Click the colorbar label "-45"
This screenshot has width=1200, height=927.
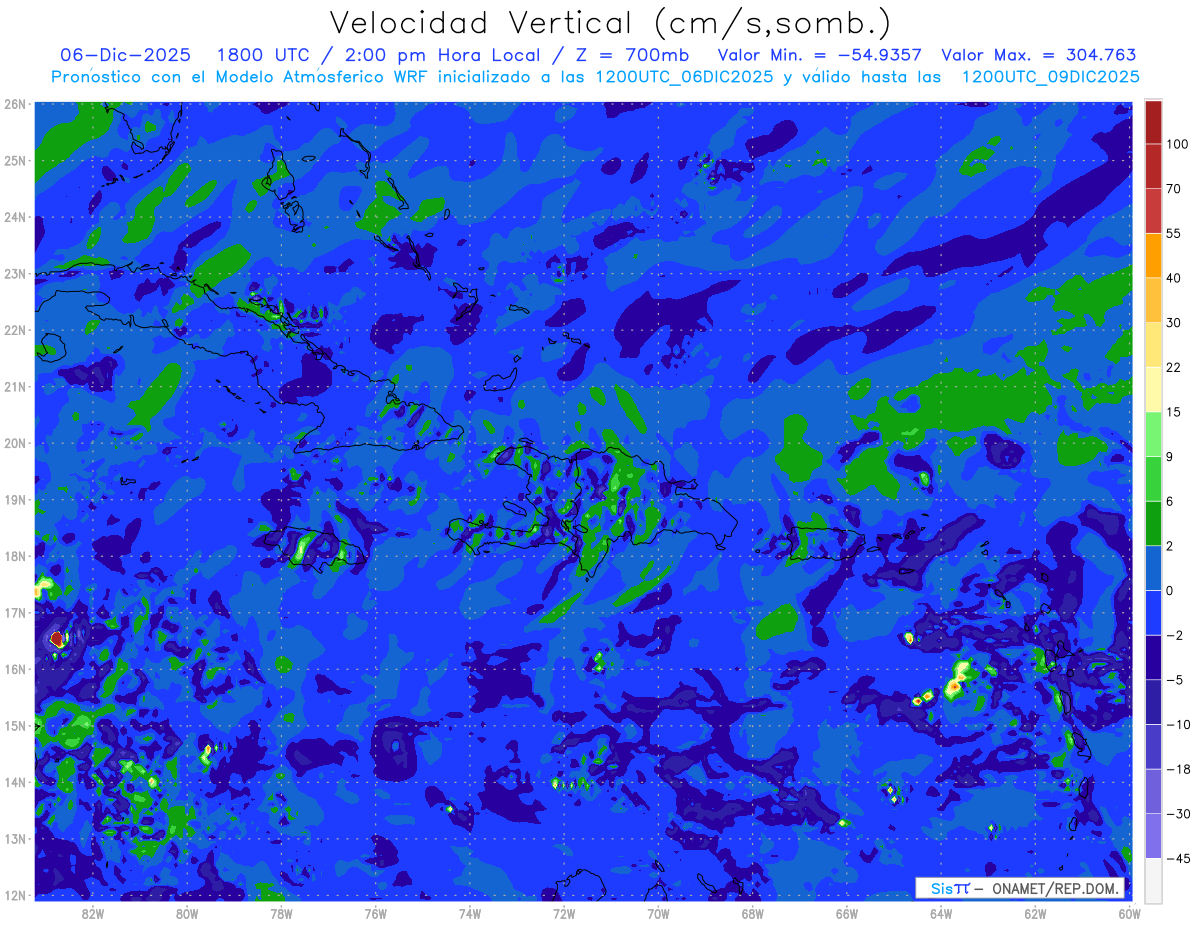tap(1178, 858)
